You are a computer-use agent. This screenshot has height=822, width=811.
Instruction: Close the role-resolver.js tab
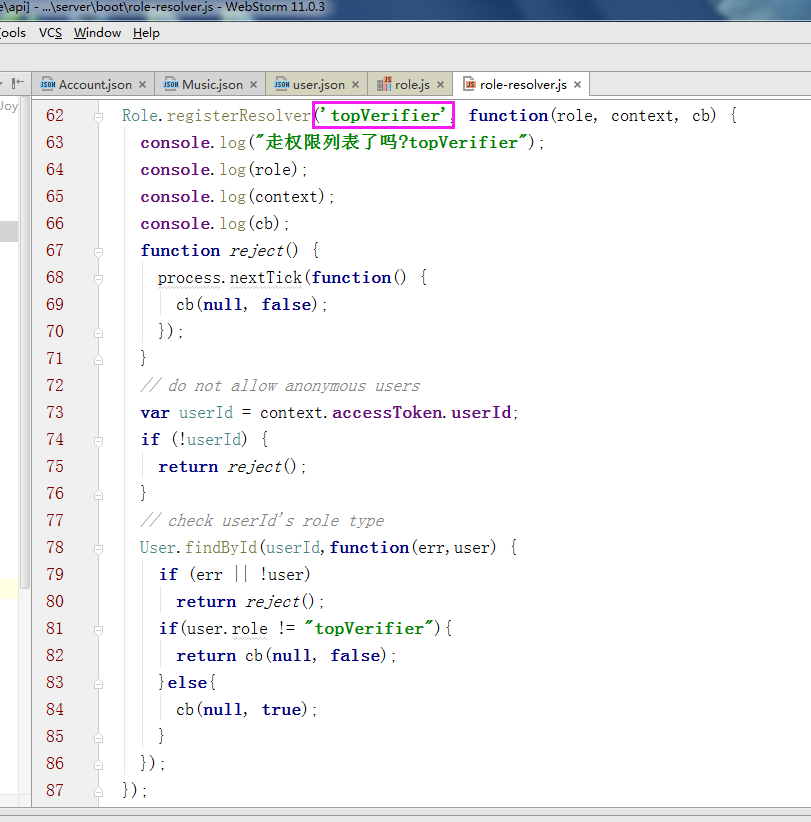coord(578,84)
